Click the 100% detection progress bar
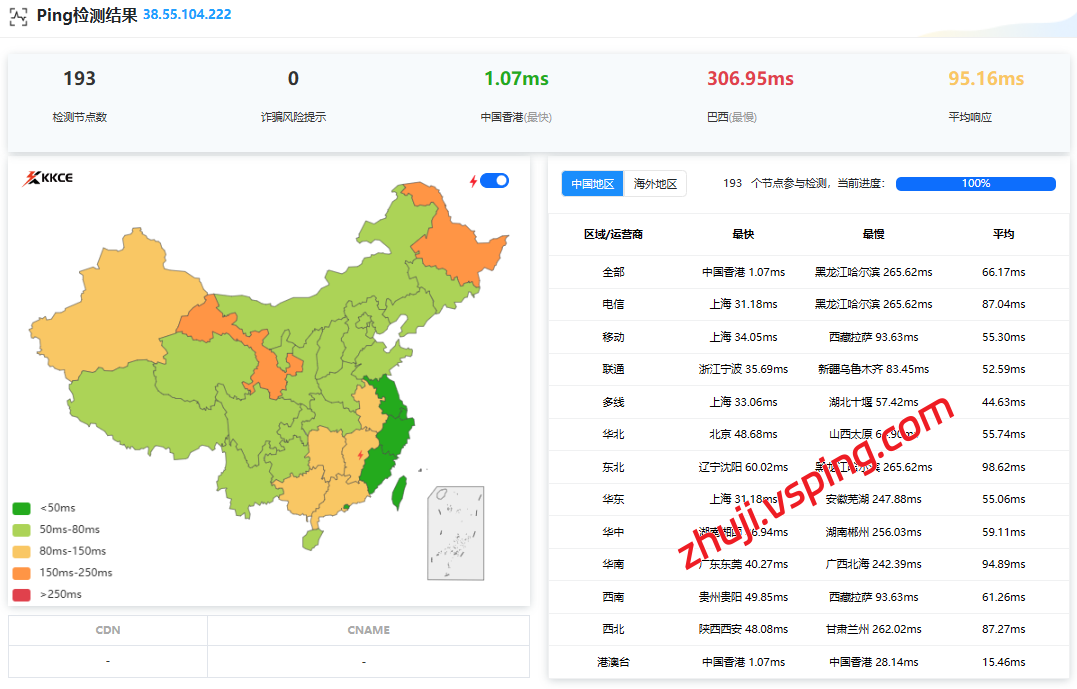This screenshot has height=689, width=1077. [975, 184]
